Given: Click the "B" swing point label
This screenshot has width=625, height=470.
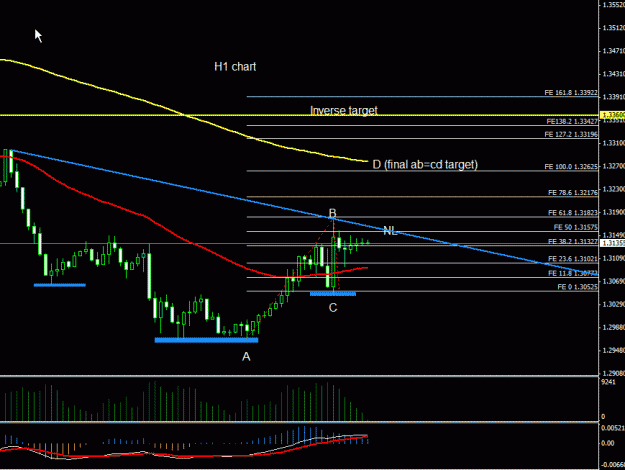Looking at the screenshot, I should [x=332, y=213].
